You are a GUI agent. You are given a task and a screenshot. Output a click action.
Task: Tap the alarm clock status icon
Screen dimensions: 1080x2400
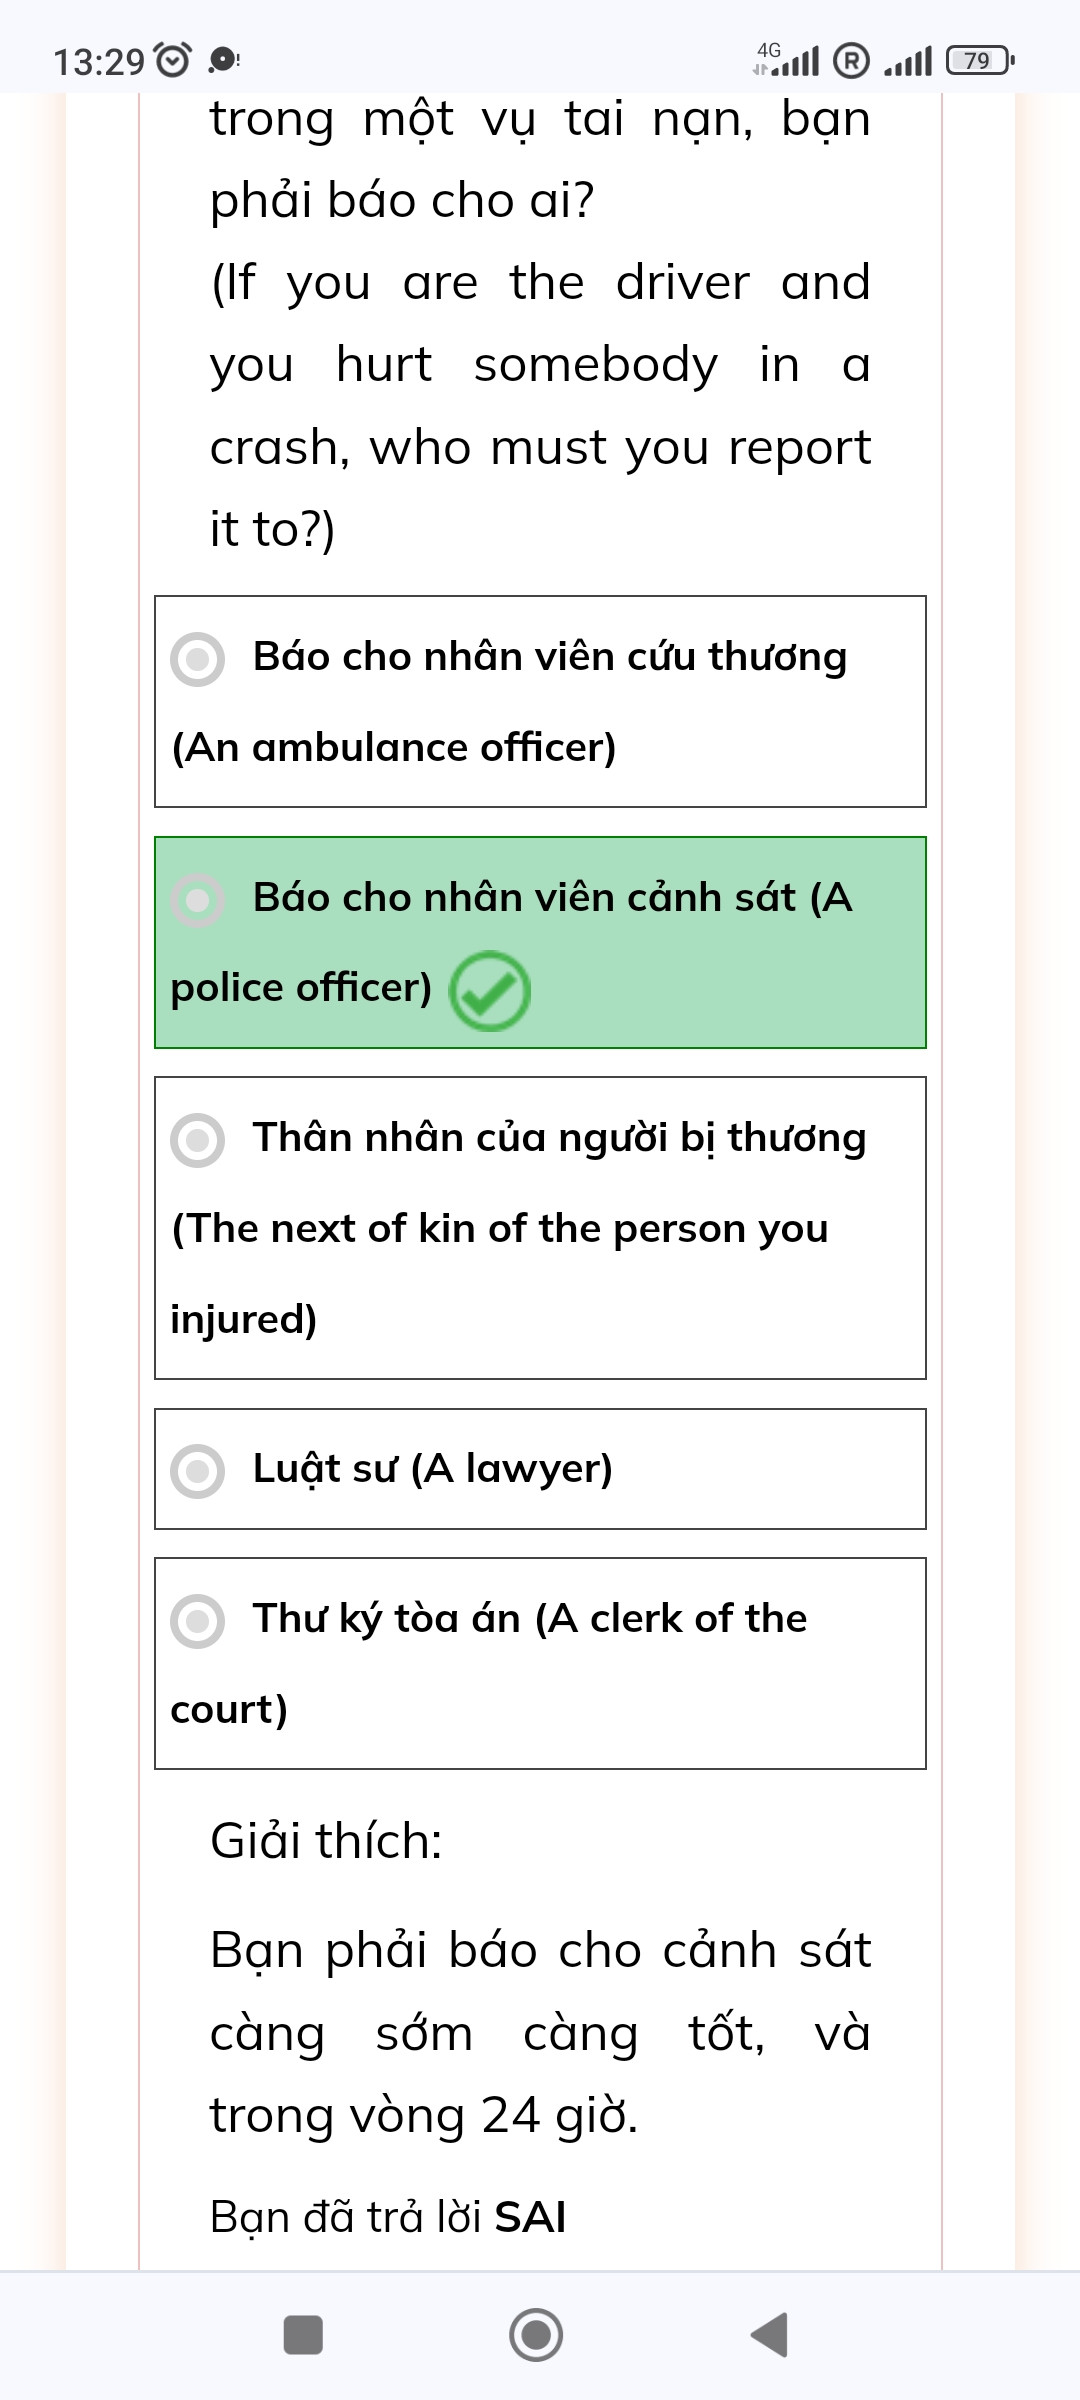[x=174, y=61]
